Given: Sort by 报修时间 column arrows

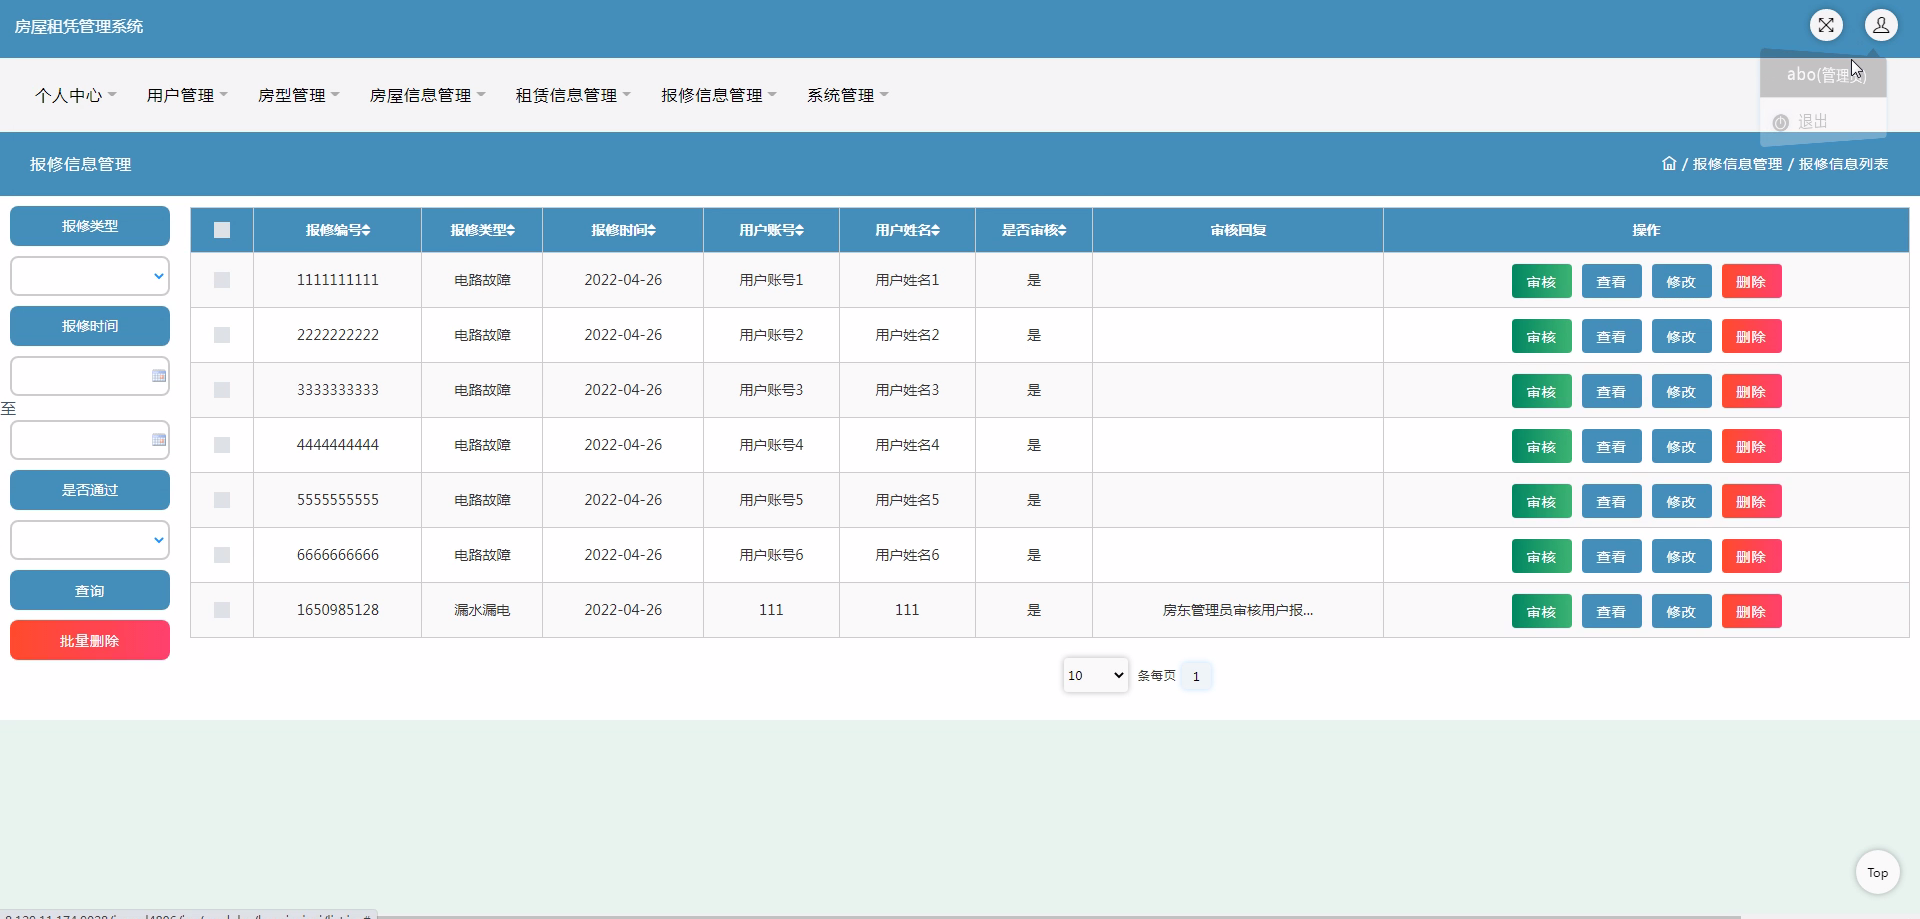Looking at the screenshot, I should pos(652,230).
